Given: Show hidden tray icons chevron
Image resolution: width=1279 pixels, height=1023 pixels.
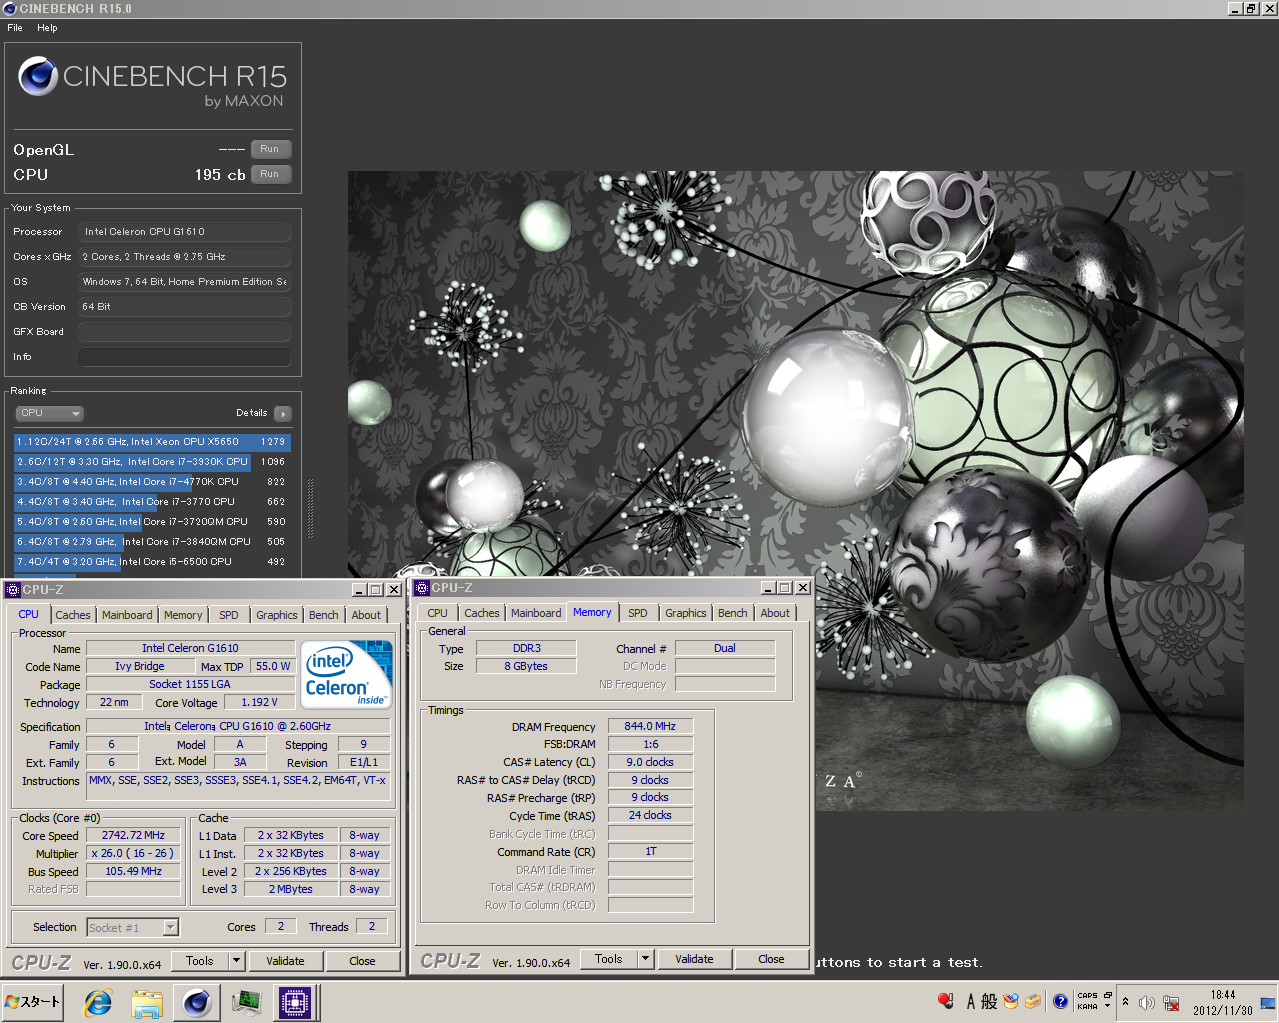Looking at the screenshot, I should click(1125, 1002).
